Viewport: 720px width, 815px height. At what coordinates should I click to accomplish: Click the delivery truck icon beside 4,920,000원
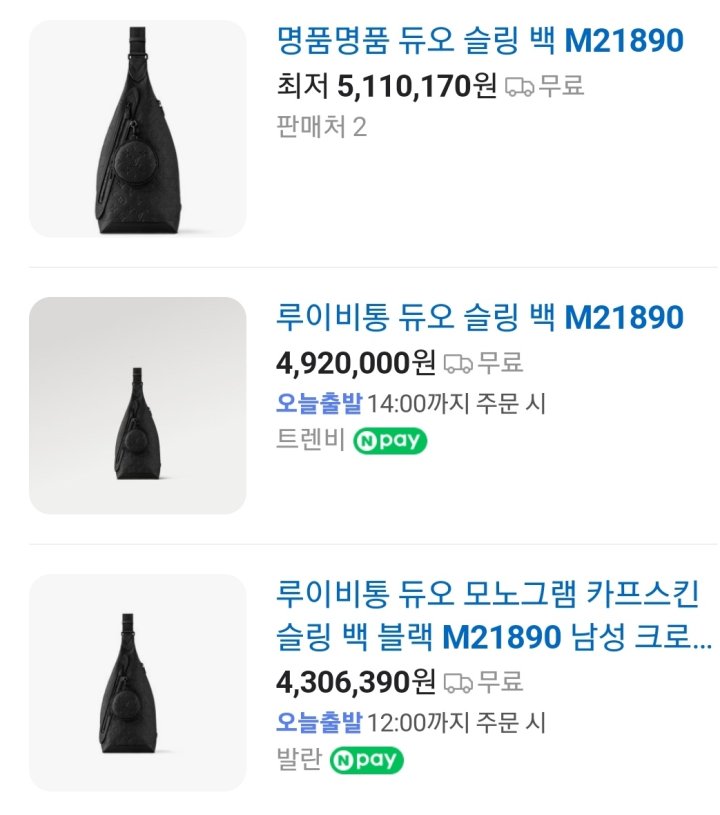458,363
